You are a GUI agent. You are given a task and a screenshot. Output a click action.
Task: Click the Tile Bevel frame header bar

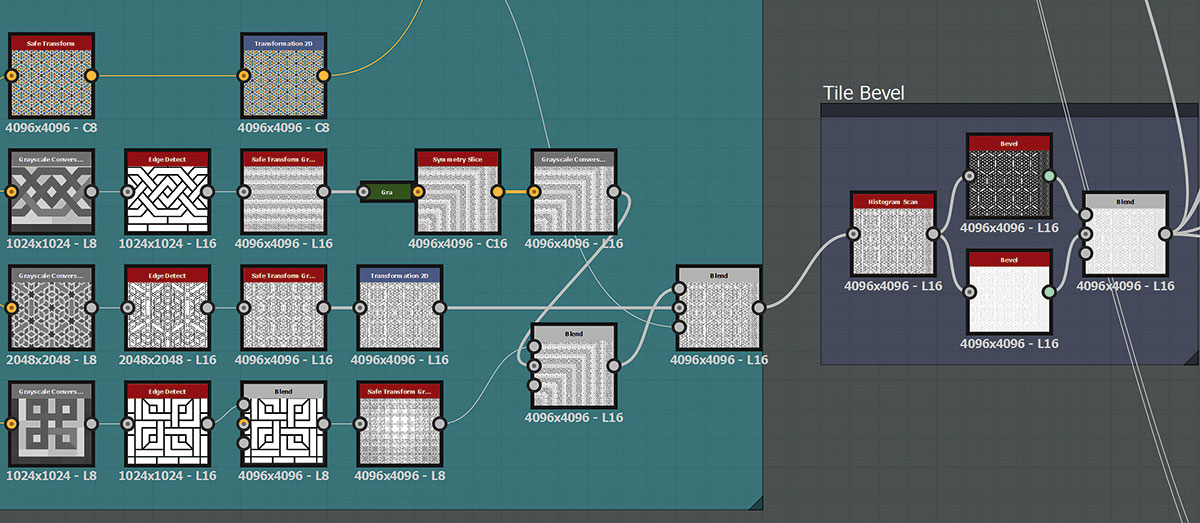[x=1008, y=110]
